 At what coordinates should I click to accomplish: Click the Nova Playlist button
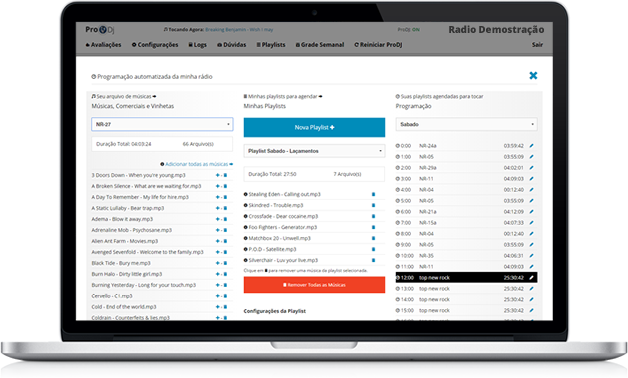[x=314, y=127]
